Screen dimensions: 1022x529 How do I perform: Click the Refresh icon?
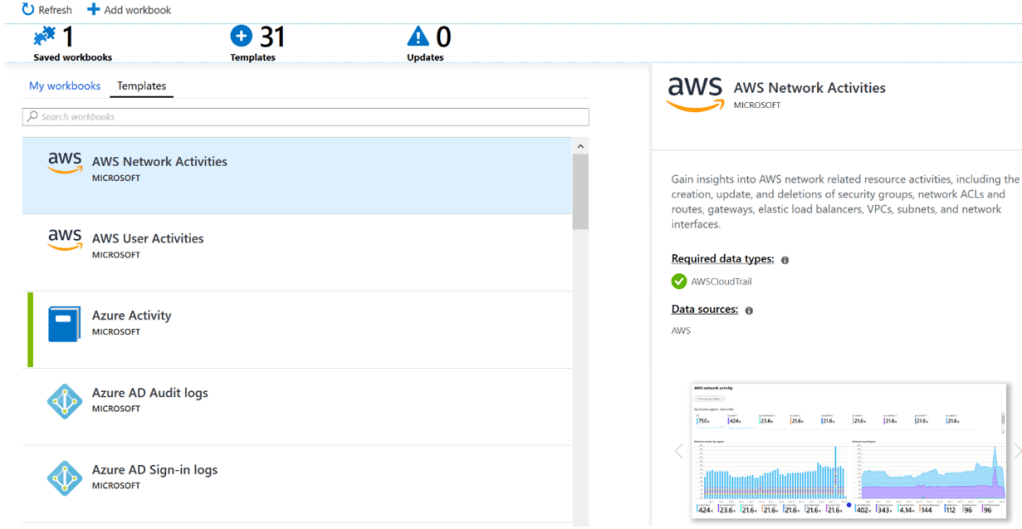[x=27, y=9]
